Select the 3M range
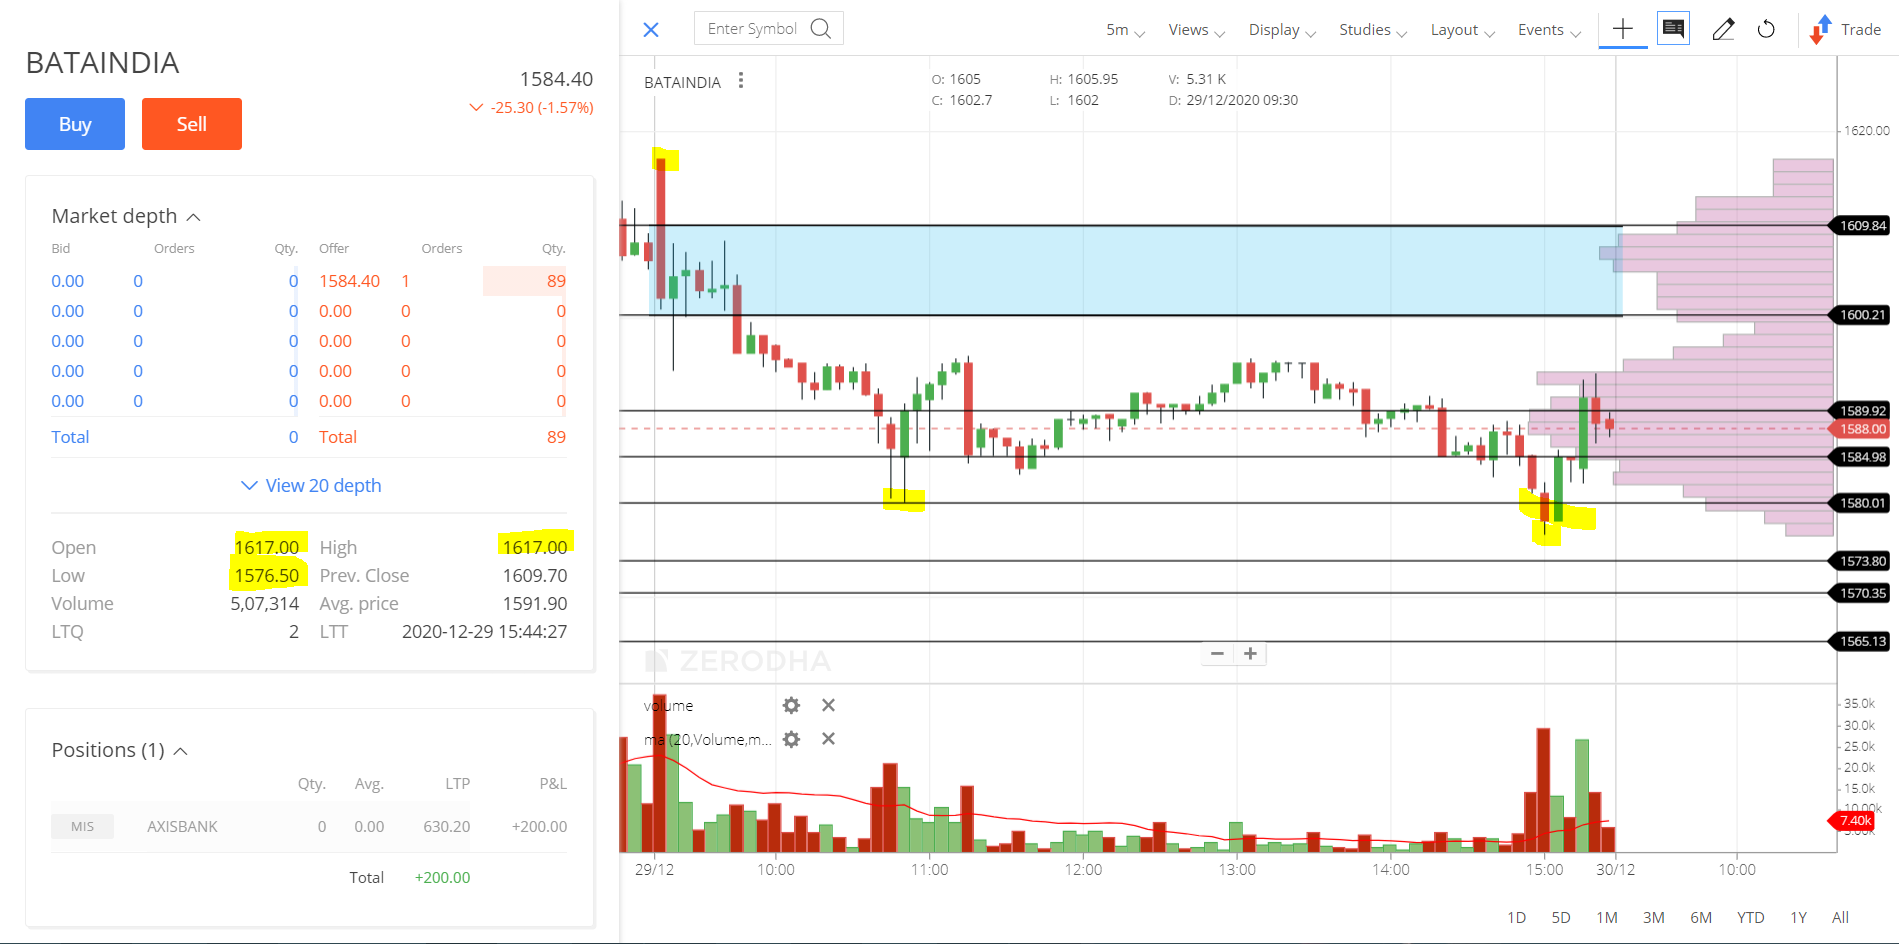The width and height of the screenshot is (1899, 944). 1654,918
